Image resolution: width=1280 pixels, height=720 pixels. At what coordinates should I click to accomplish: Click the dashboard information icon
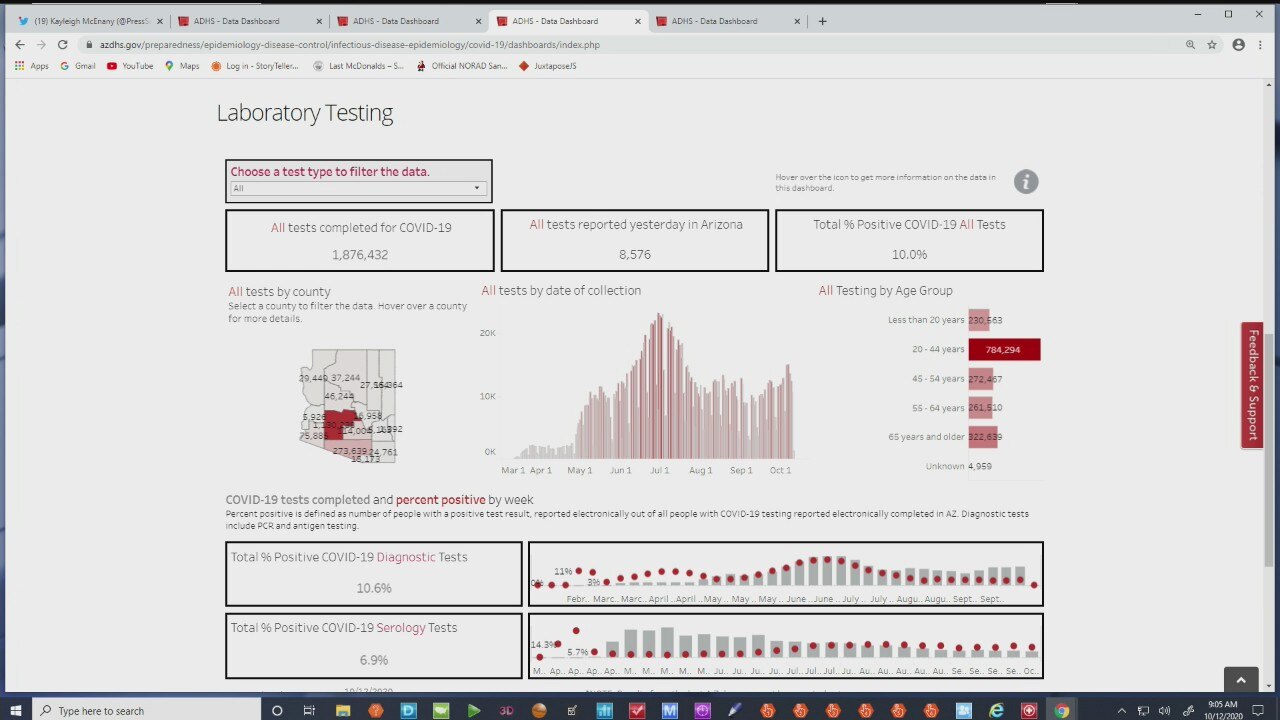[x=1026, y=181]
